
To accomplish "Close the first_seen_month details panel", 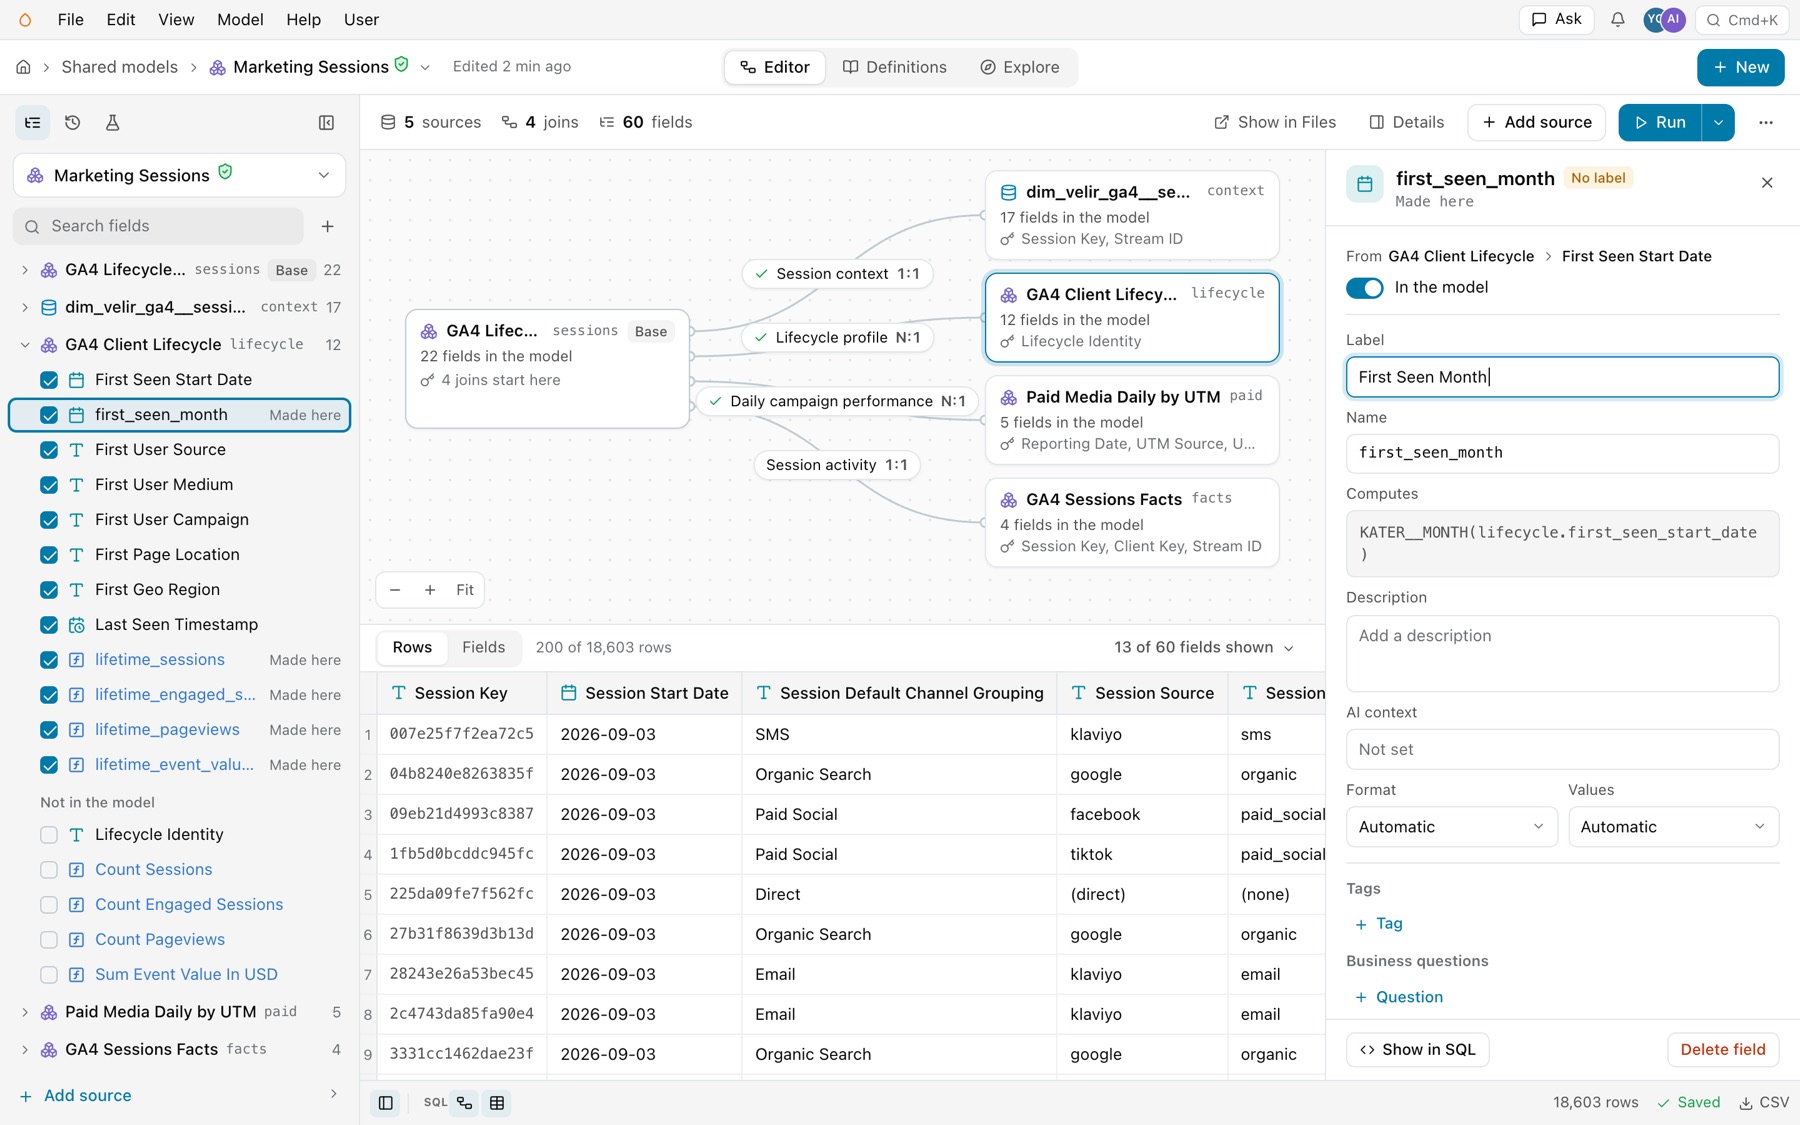I will click(1767, 182).
